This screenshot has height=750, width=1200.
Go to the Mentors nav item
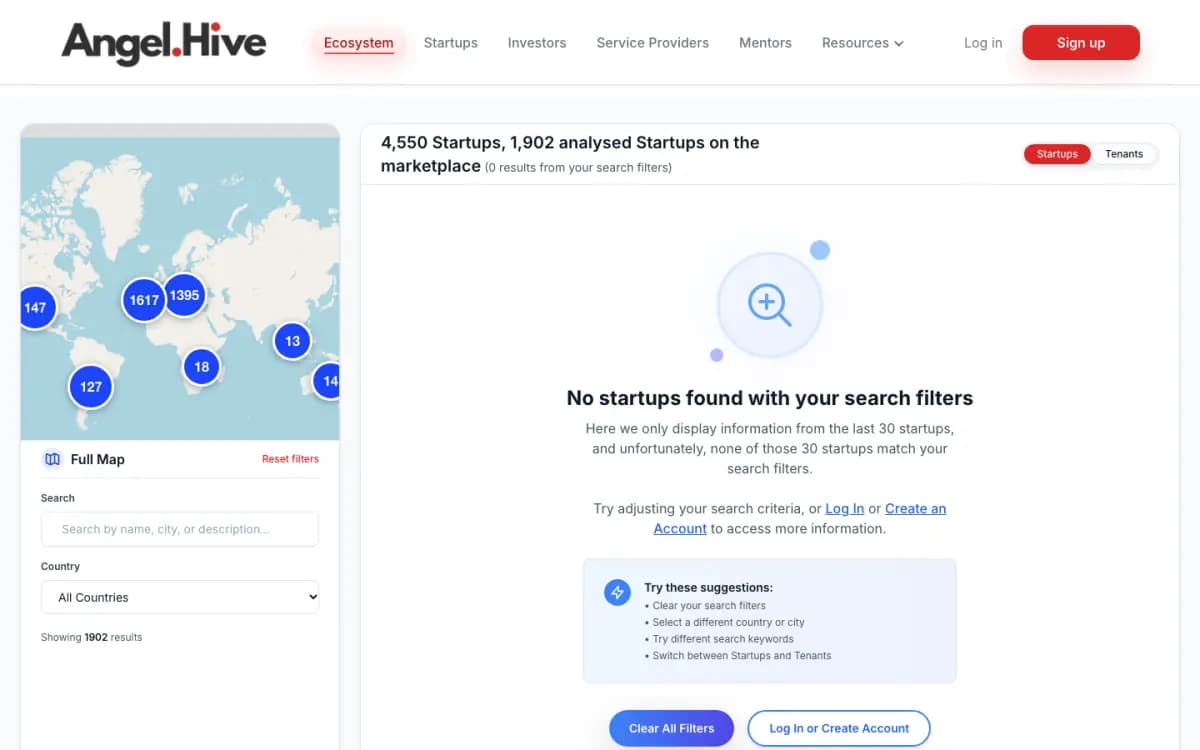tap(765, 43)
